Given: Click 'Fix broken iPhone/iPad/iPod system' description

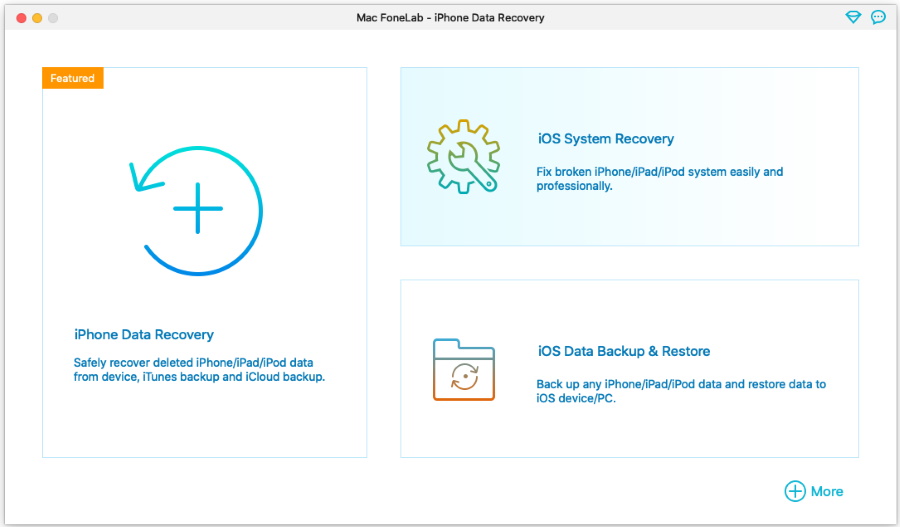Looking at the screenshot, I should pyautogui.click(x=660, y=179).
